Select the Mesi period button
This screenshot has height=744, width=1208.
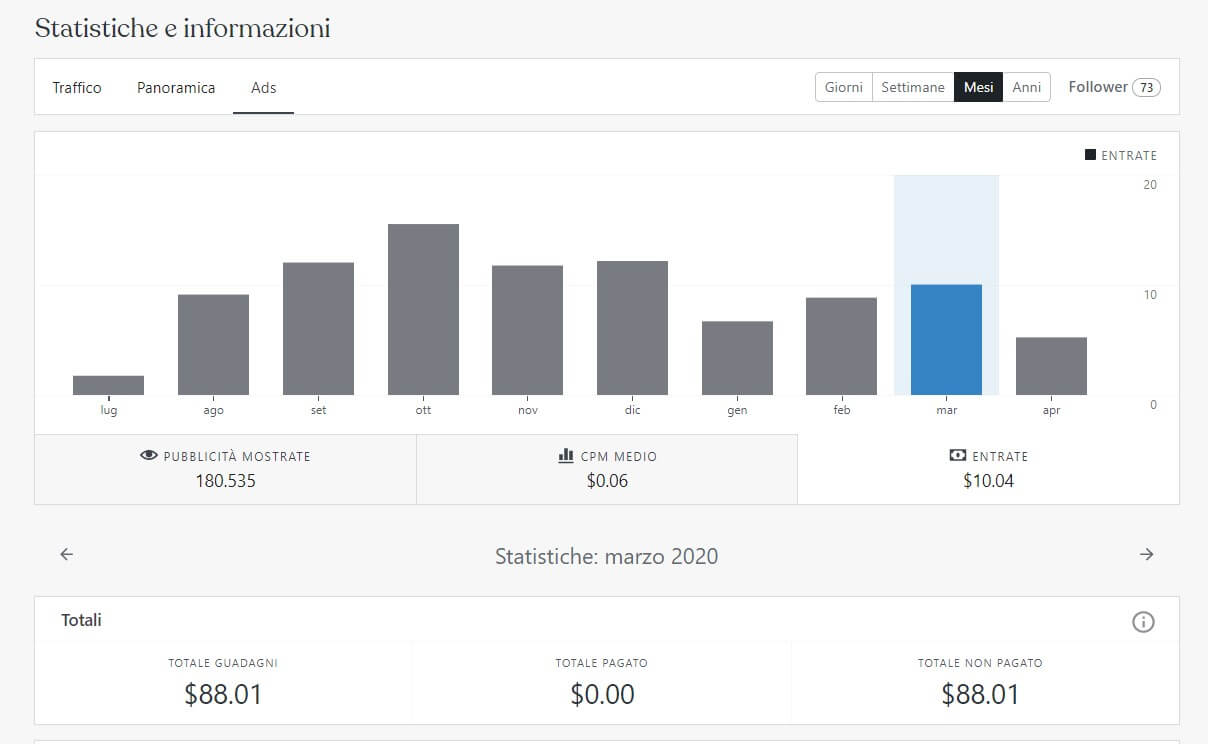point(978,88)
